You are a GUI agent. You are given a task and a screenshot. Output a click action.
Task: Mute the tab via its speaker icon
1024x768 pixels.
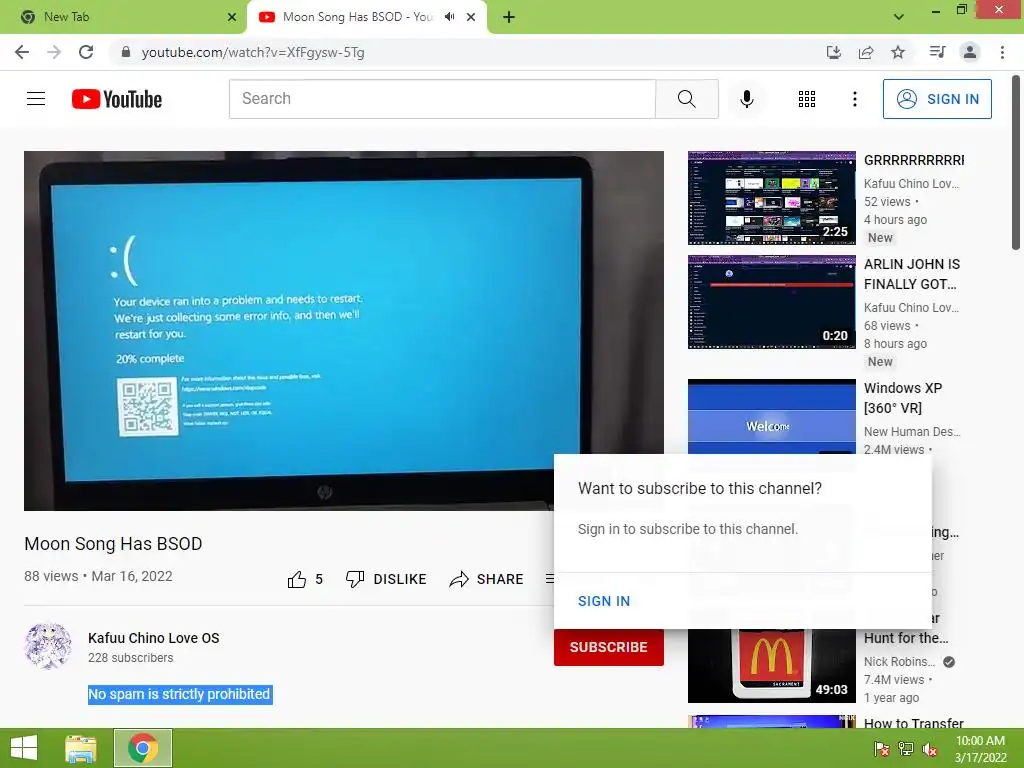(449, 17)
